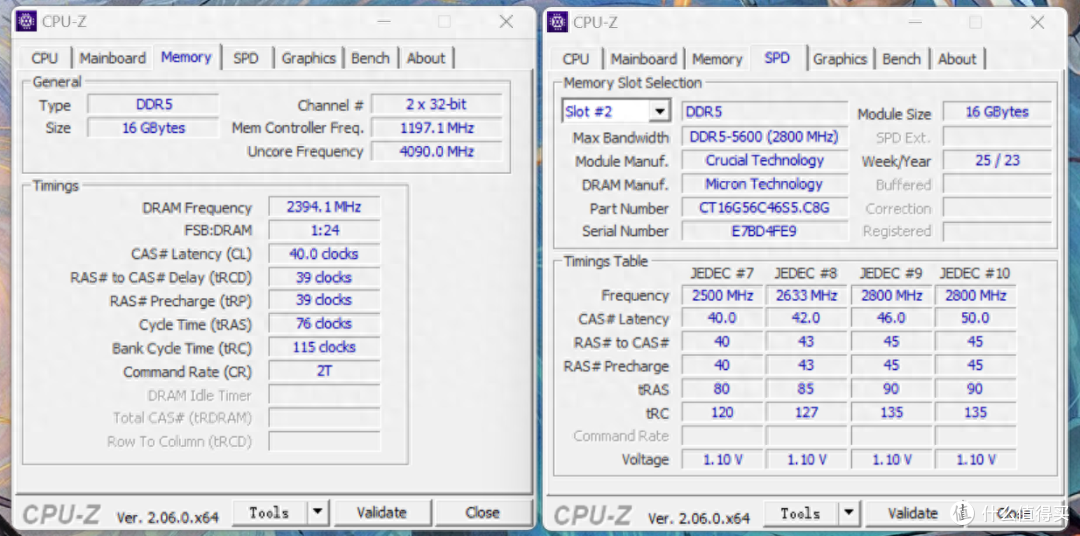Click the Close button in left window
Image resolution: width=1080 pixels, height=536 pixels.
(482, 513)
